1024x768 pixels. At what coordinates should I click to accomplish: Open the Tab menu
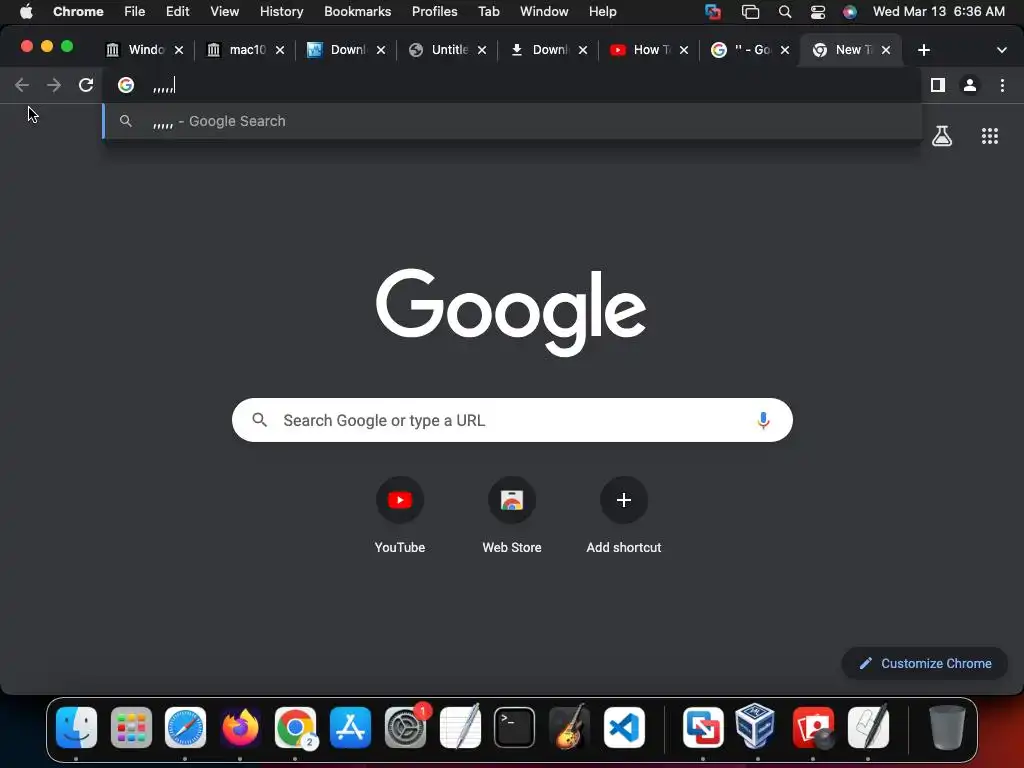pyautogui.click(x=488, y=12)
